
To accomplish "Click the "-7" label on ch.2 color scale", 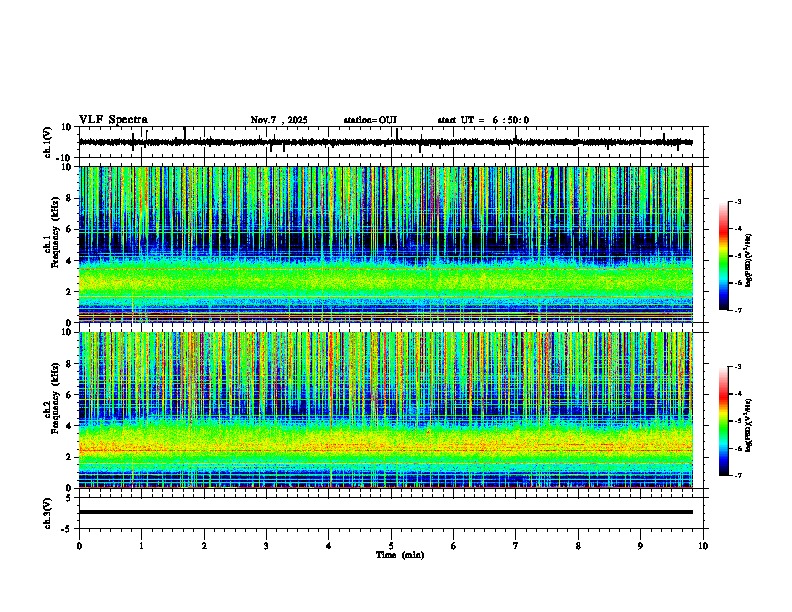I will 737,476.
